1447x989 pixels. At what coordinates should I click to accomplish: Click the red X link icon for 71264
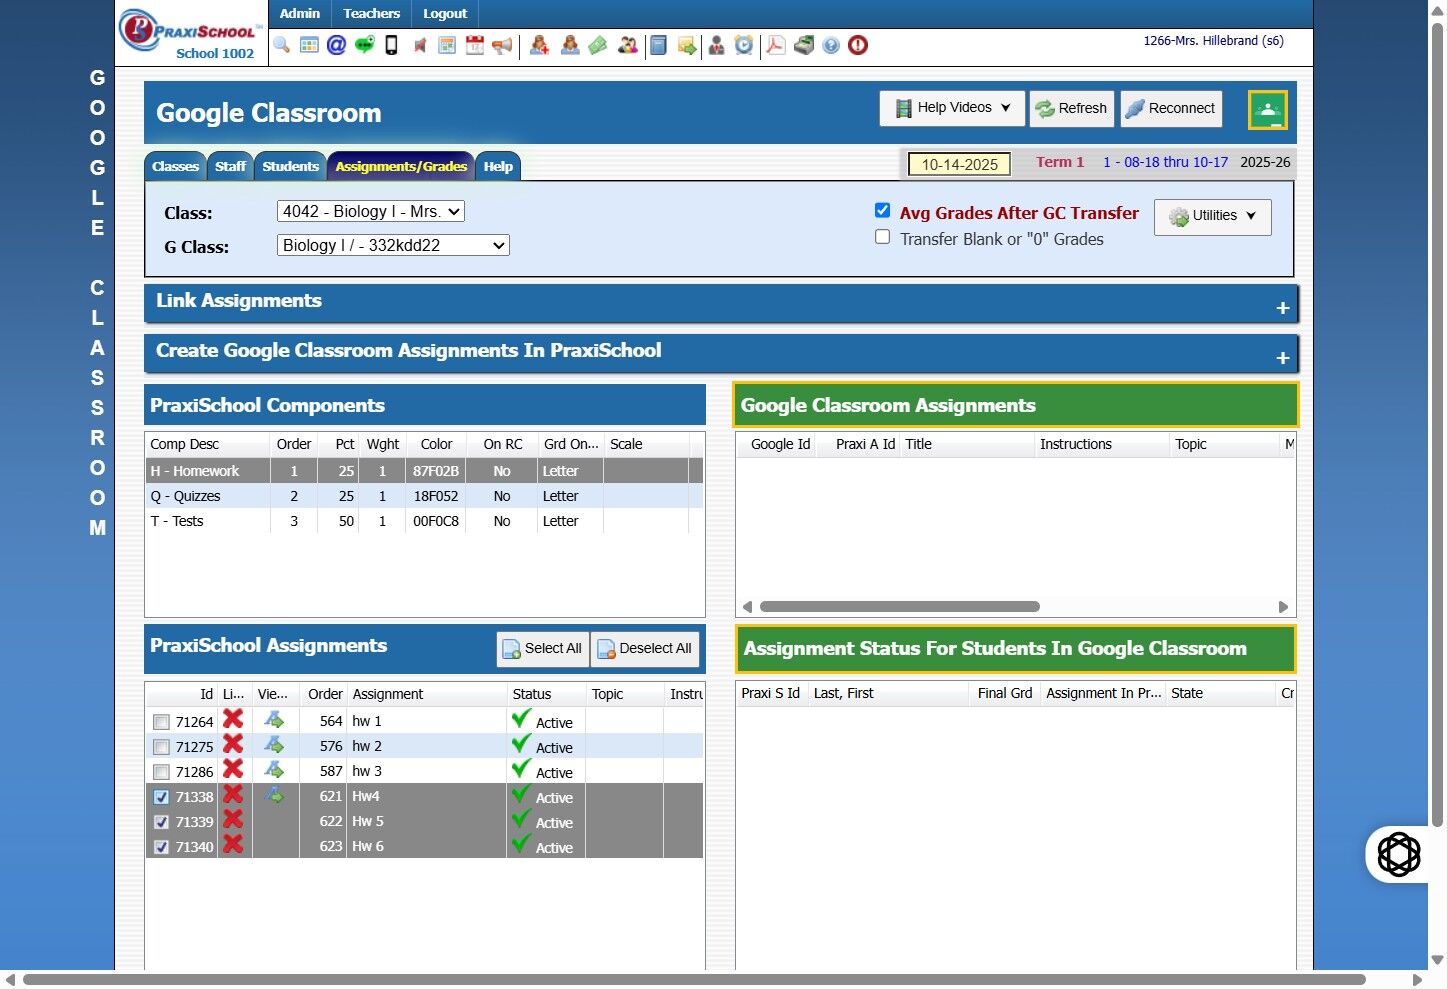point(233,719)
